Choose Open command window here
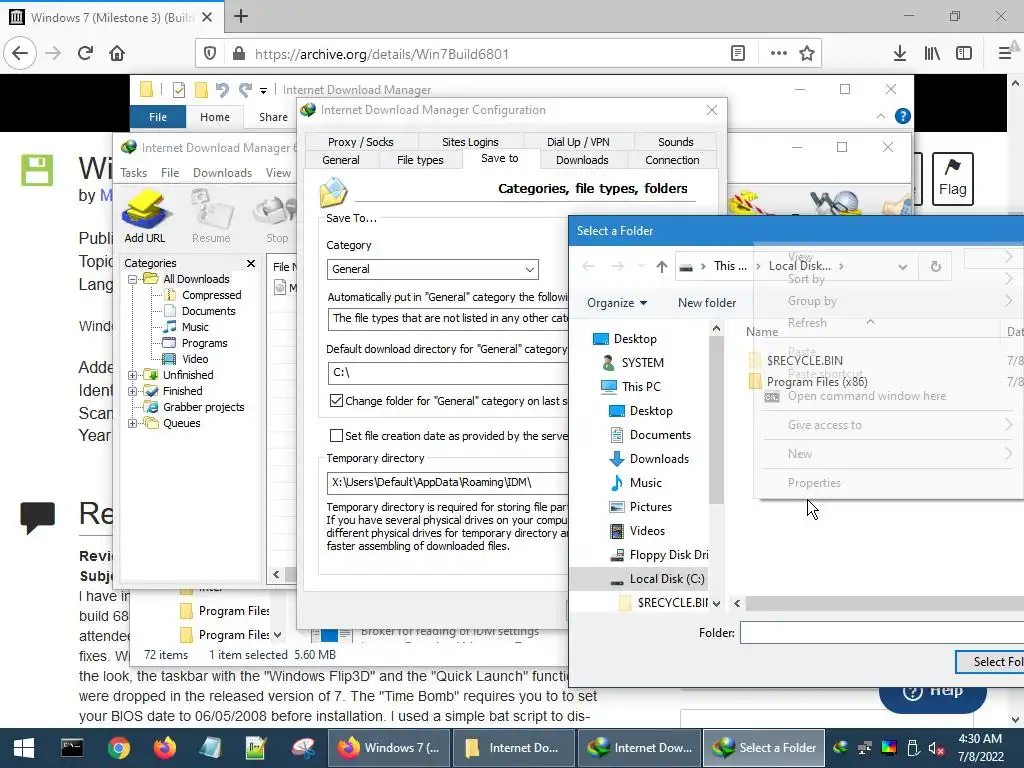The height and width of the screenshot is (768, 1024). [867, 396]
